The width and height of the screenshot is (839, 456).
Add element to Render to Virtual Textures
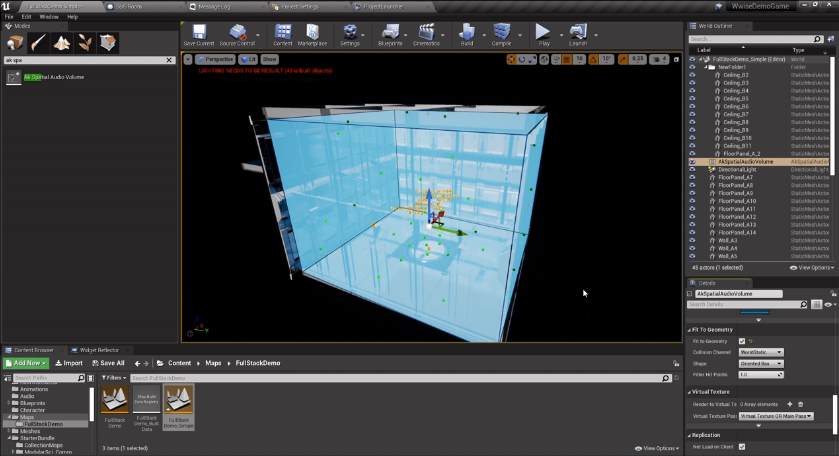(787, 403)
